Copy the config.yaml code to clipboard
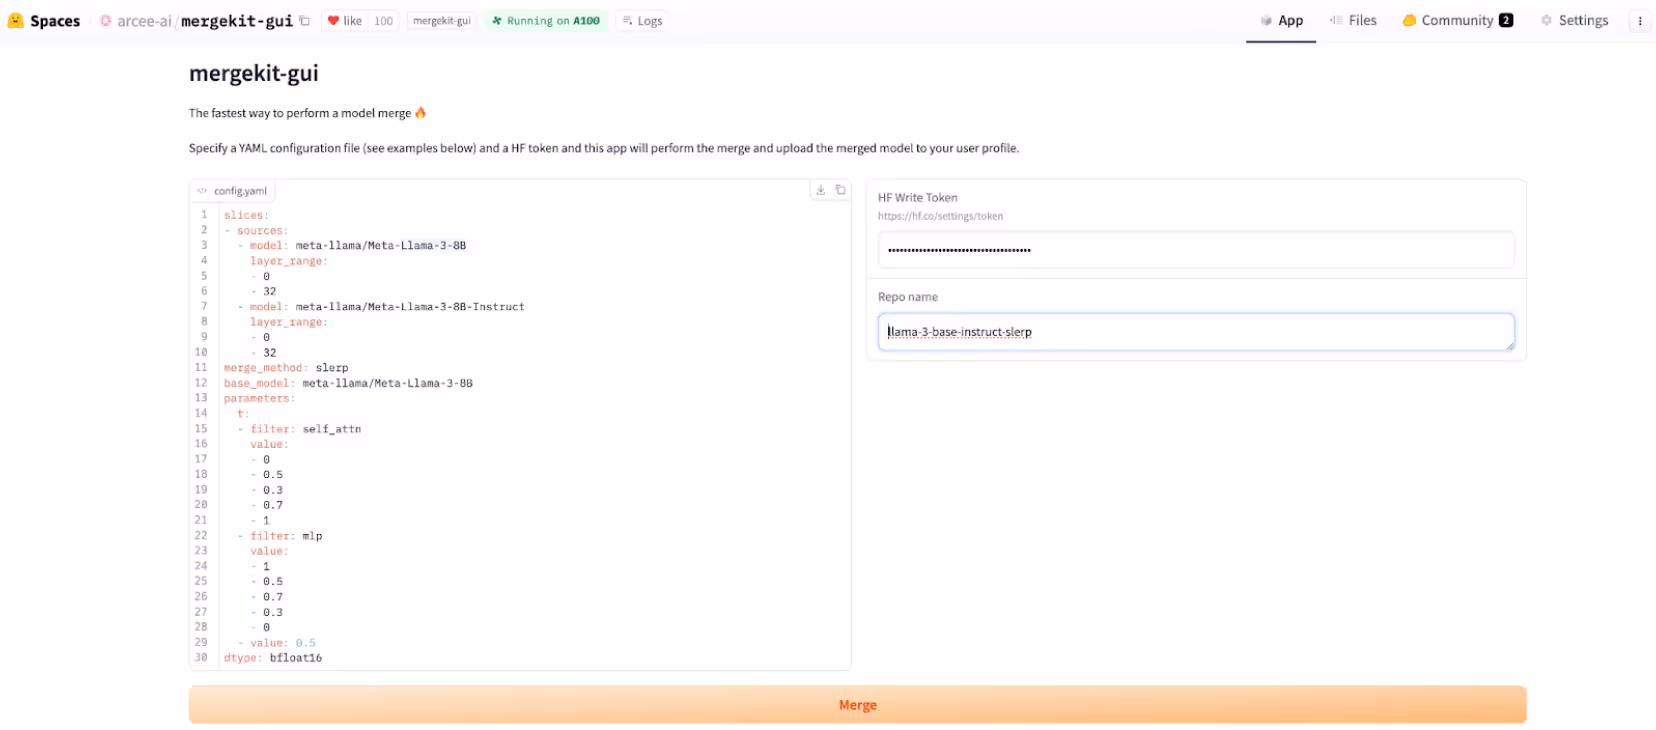Viewport: 1656px width, 730px height. 840,190
